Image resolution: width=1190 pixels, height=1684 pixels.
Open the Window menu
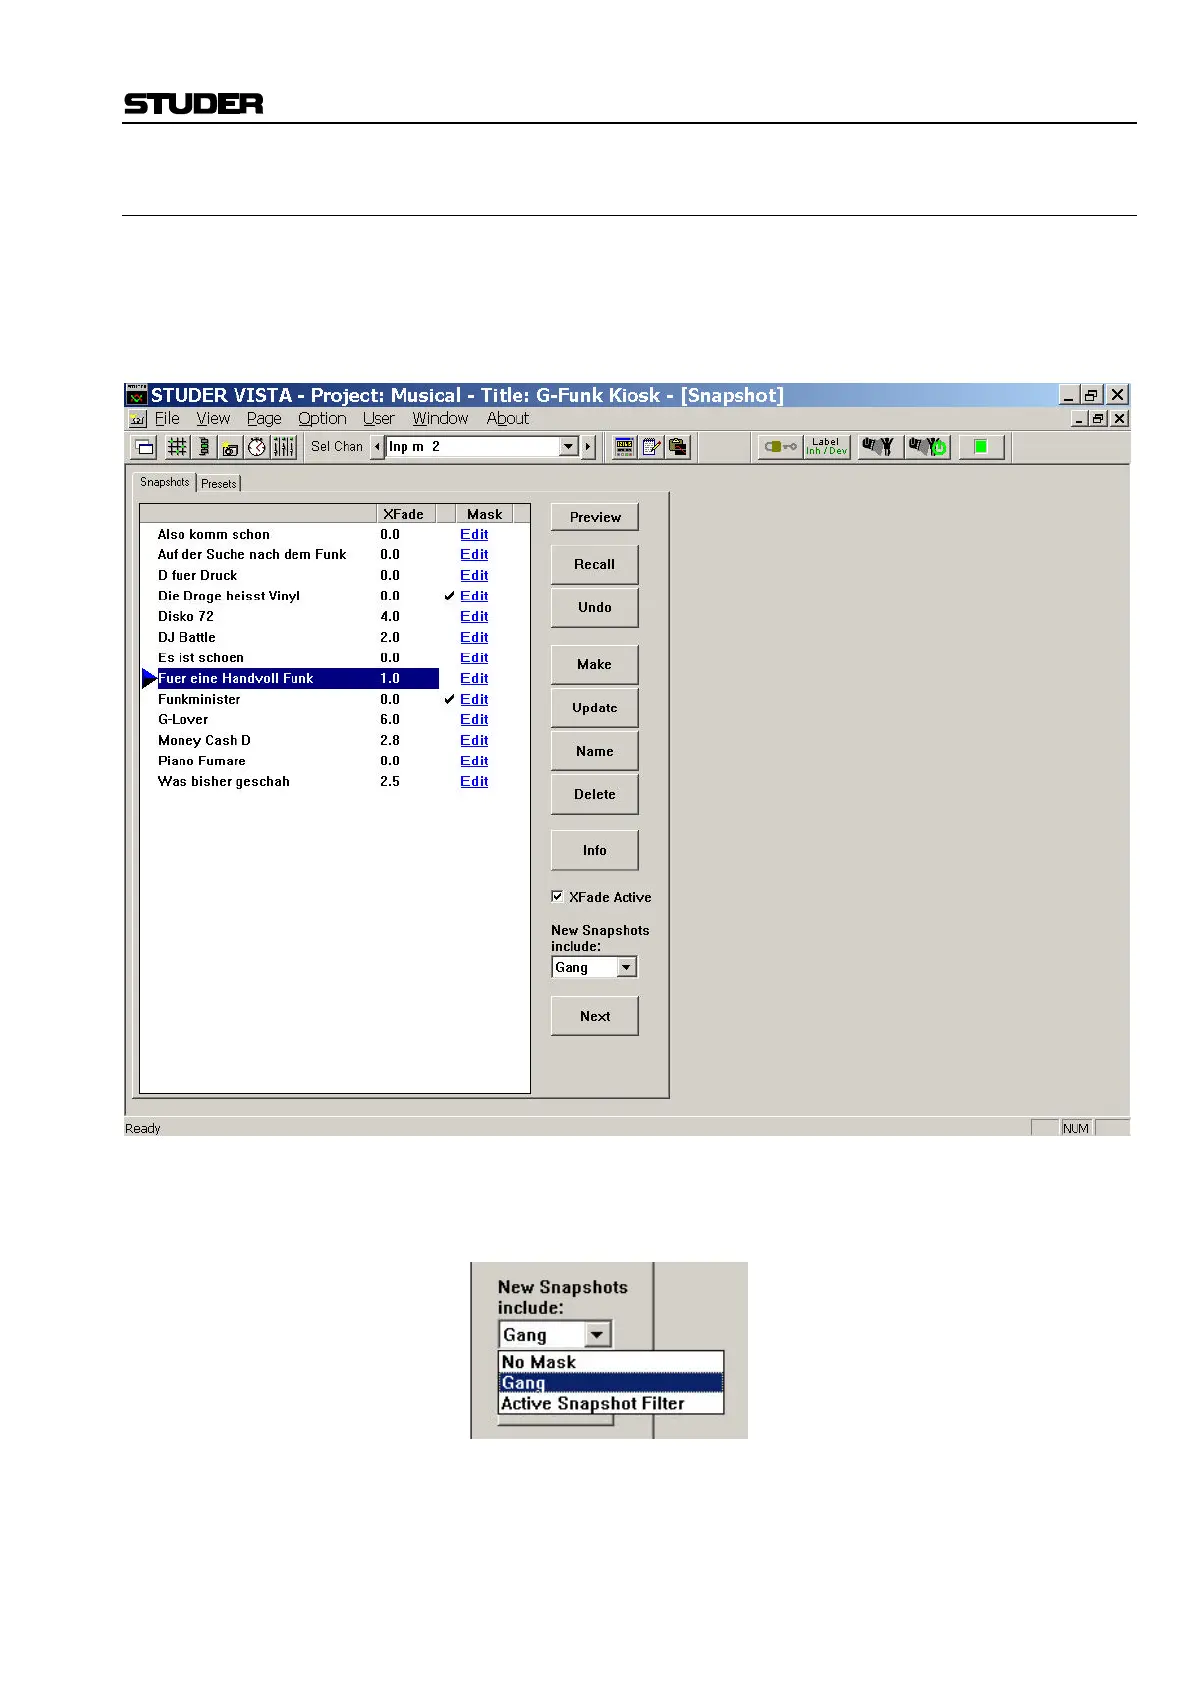pos(440,419)
